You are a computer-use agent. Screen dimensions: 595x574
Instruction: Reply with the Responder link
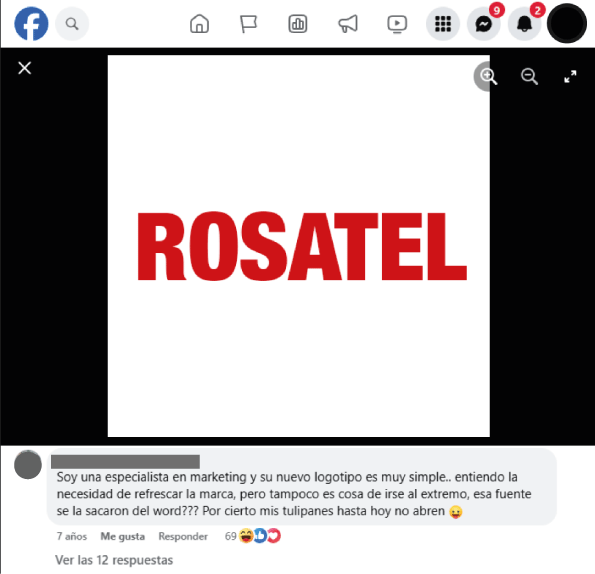[183, 536]
